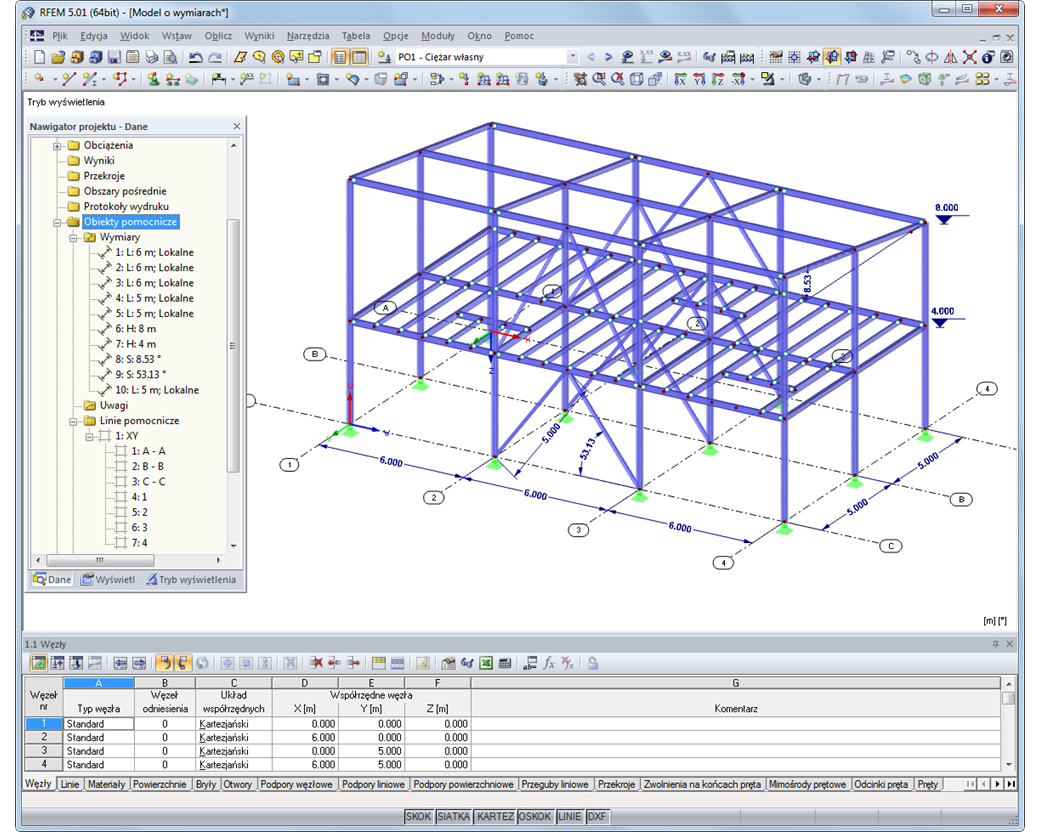Toggle SKOK snap in status bar
The width and height of the screenshot is (1040, 832).
click(x=419, y=816)
